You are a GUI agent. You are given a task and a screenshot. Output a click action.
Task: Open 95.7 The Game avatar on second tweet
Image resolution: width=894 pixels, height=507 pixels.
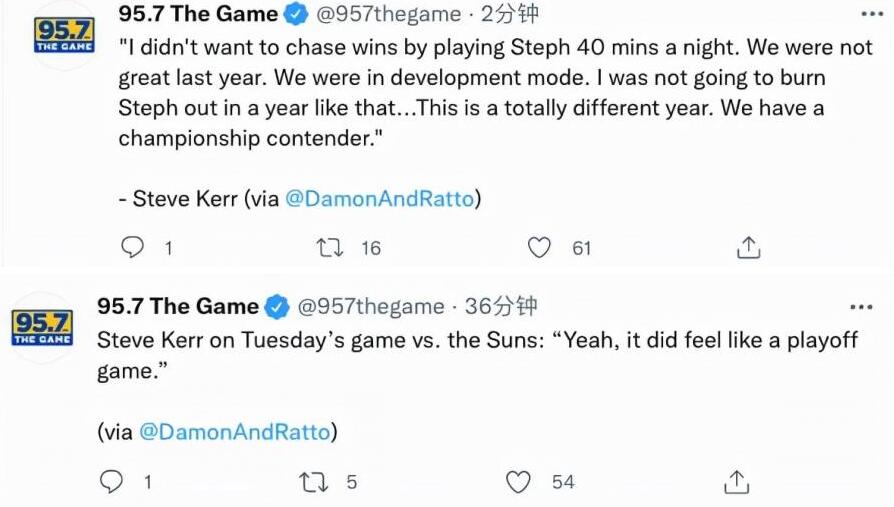click(x=42, y=326)
